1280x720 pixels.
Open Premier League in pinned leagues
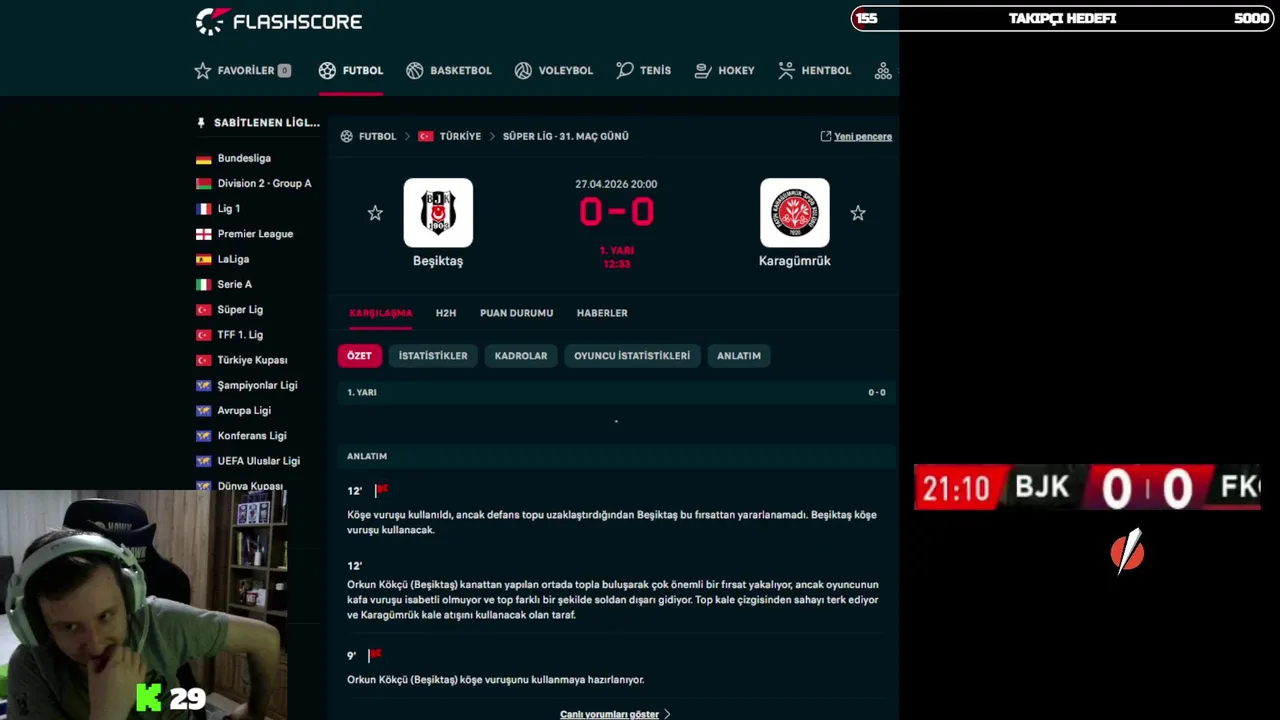(255, 234)
